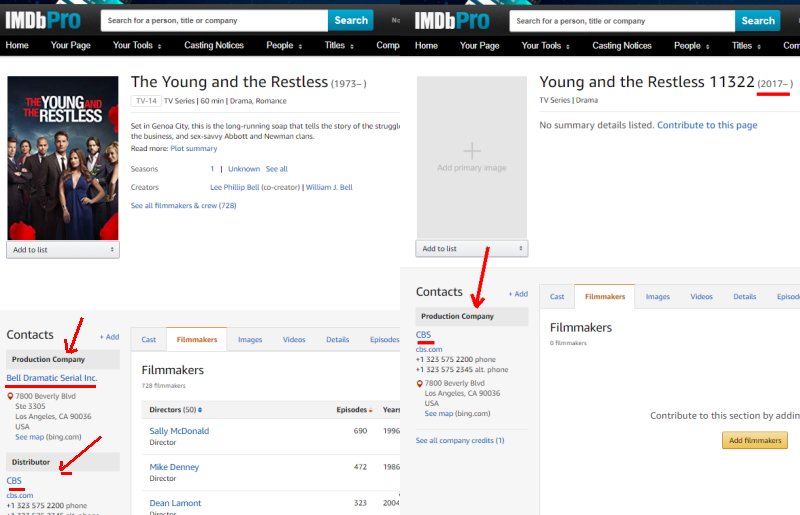800x515 pixels.
Task: Click See all filmmakers & crew (728)
Action: point(183,206)
